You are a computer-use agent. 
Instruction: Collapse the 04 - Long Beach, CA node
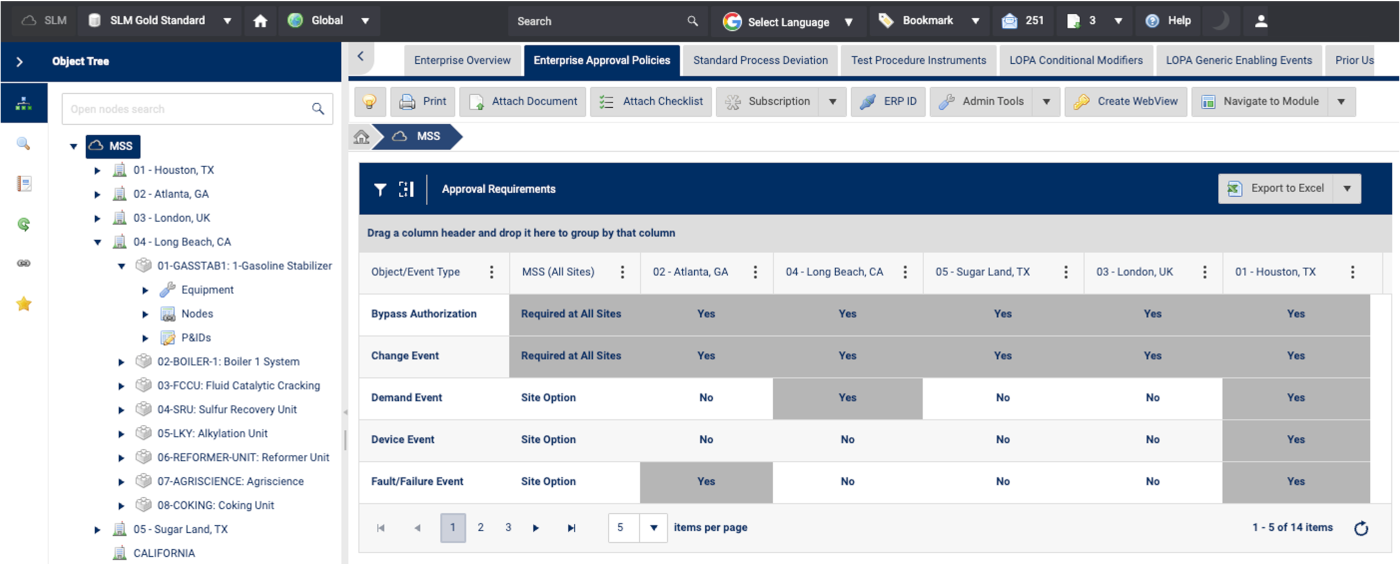(98, 242)
